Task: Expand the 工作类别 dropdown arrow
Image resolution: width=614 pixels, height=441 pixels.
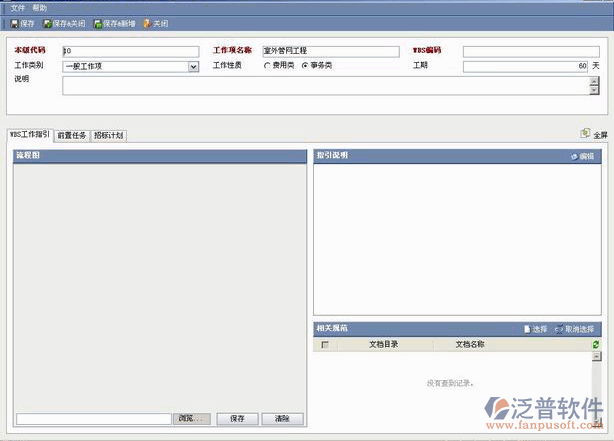Action: pyautogui.click(x=193, y=67)
